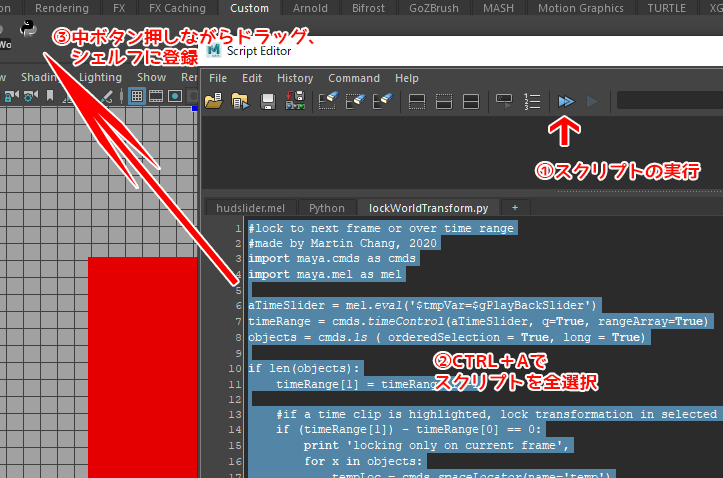Click the Load Script folder icon
This screenshot has height=478, width=723.
tap(213, 101)
